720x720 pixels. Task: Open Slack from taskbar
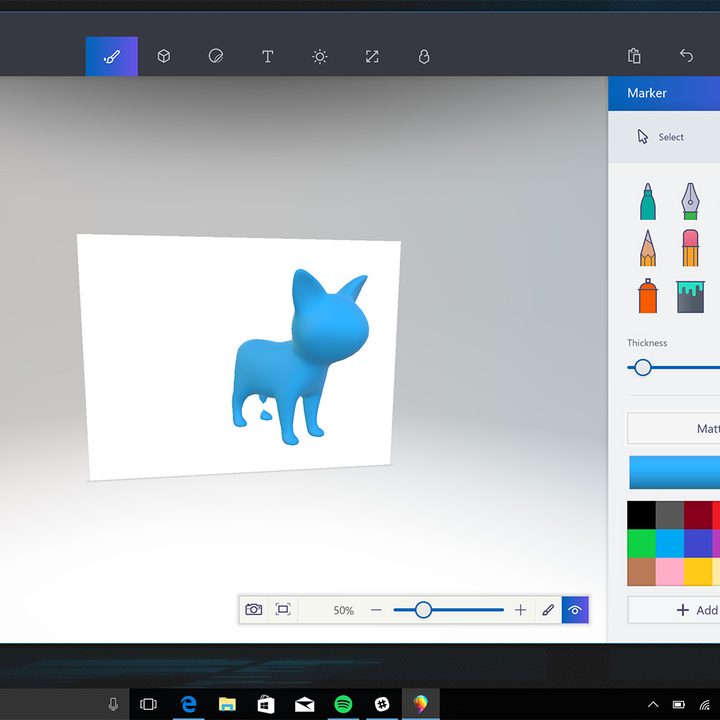(382, 704)
